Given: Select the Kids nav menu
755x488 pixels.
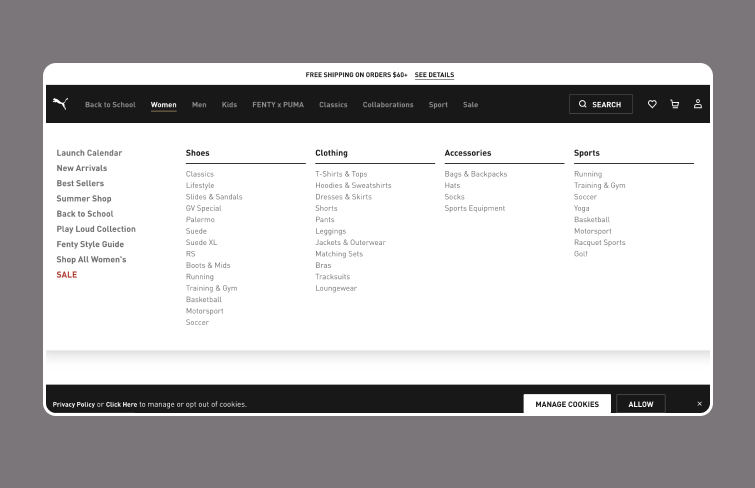Looking at the screenshot, I should tap(229, 105).
